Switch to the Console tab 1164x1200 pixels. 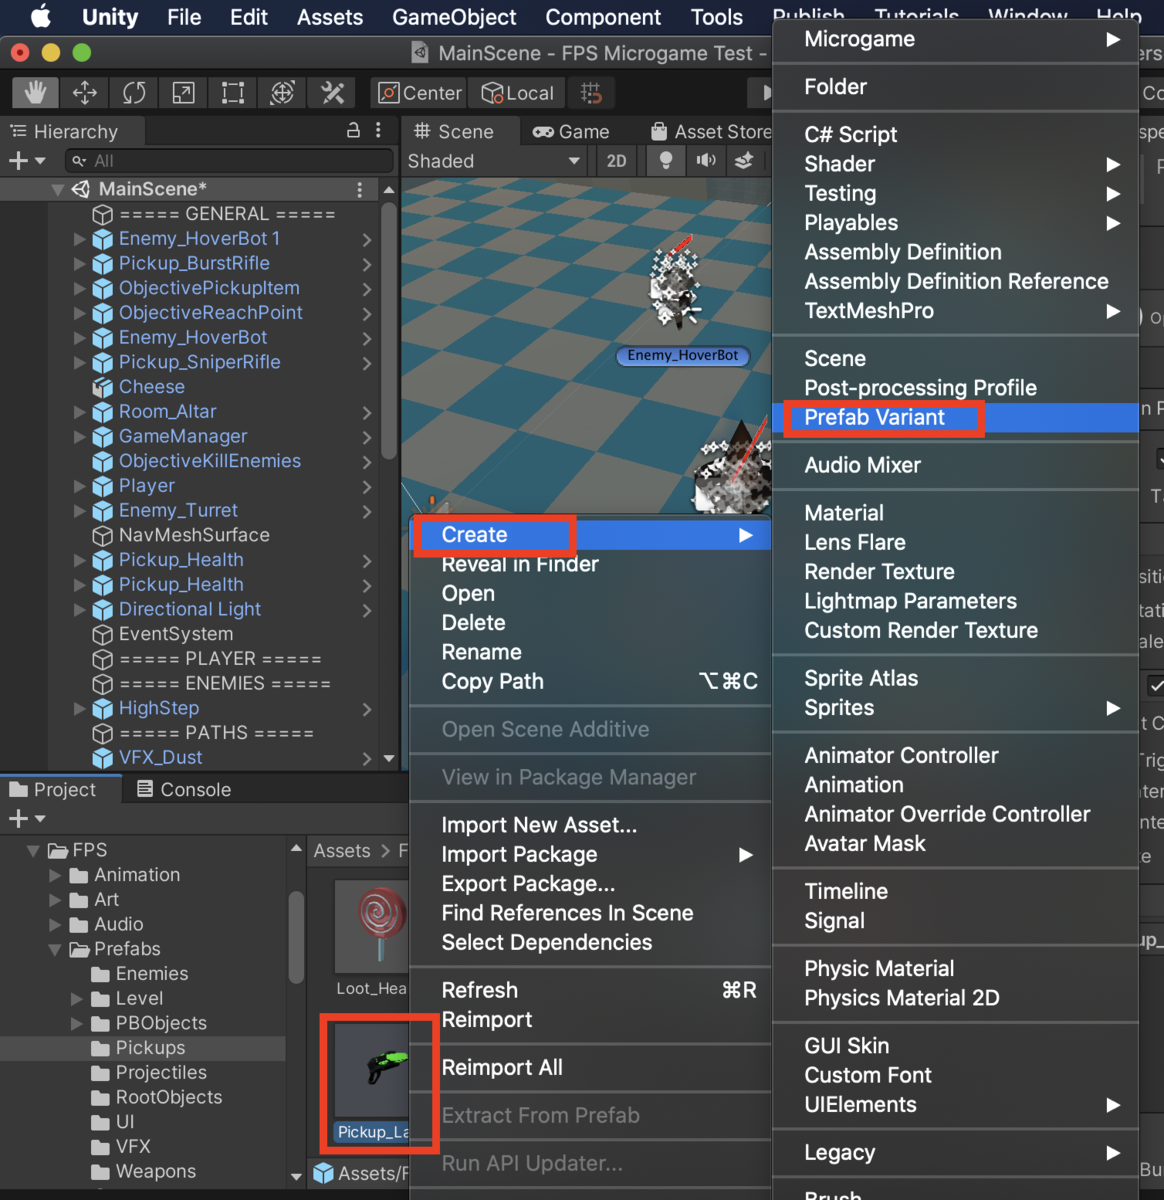(x=184, y=789)
